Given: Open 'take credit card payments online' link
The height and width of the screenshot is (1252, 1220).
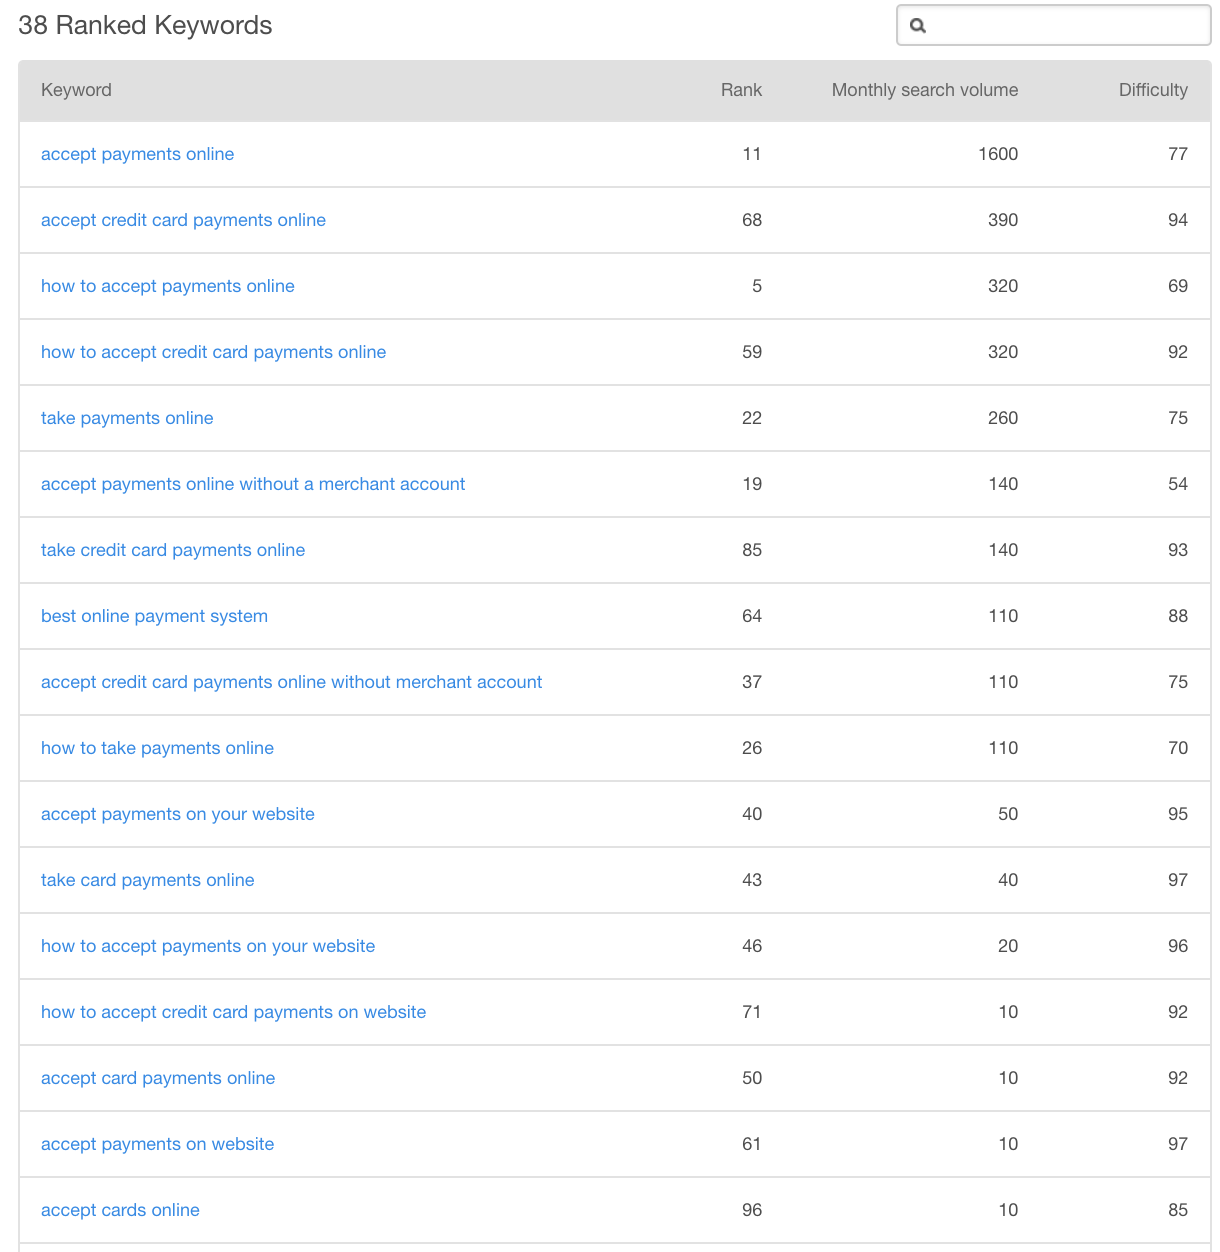Looking at the screenshot, I should click(x=173, y=550).
